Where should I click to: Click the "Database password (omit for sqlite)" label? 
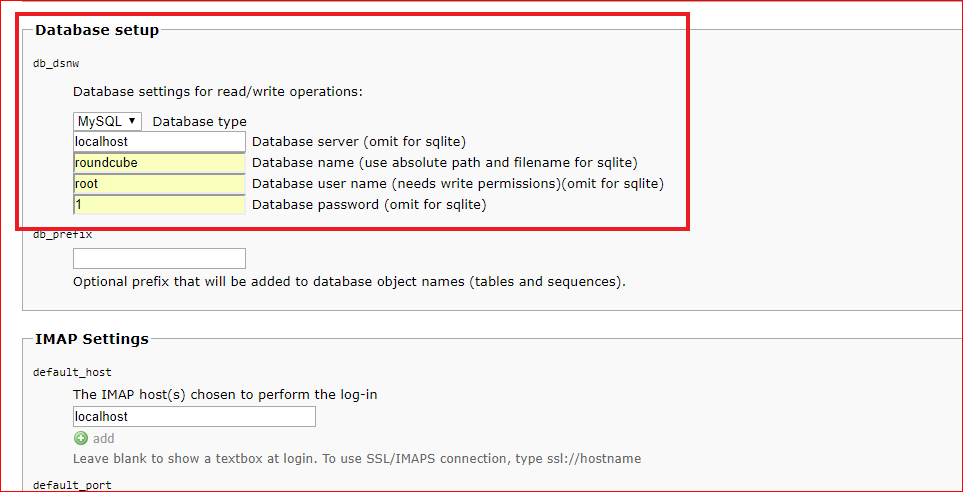[x=368, y=205]
